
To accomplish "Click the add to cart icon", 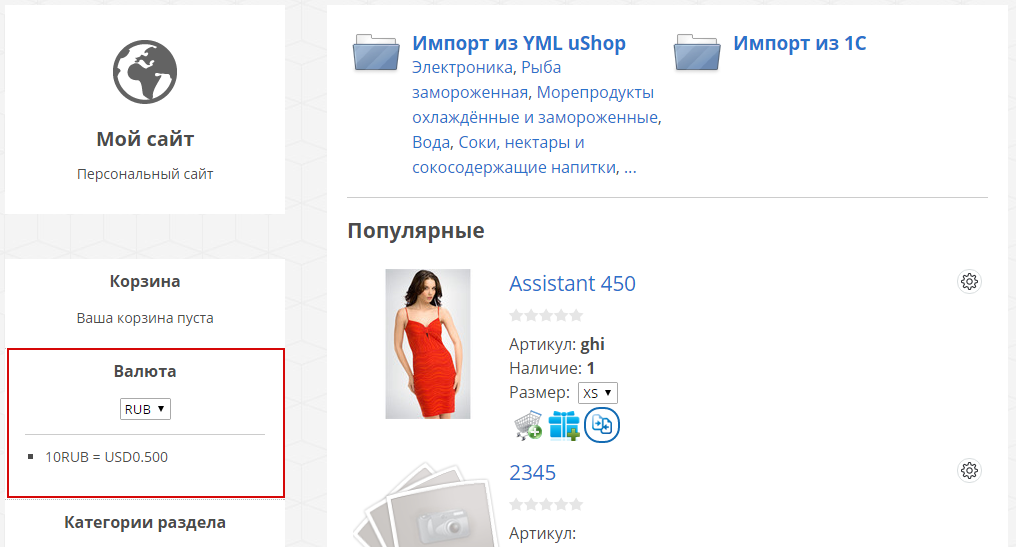I will 528,425.
